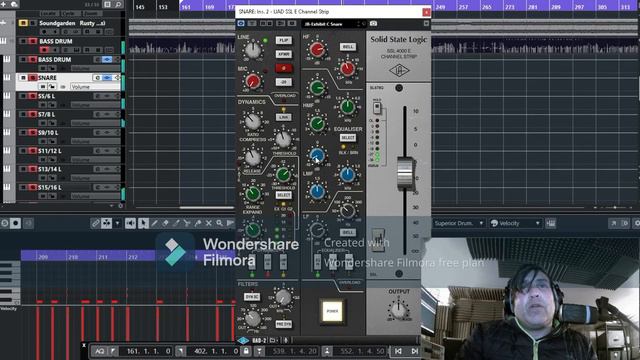Click the dynamics SELECT button
Image resolution: width=640 pixels, height=360 pixels.
coord(283,195)
